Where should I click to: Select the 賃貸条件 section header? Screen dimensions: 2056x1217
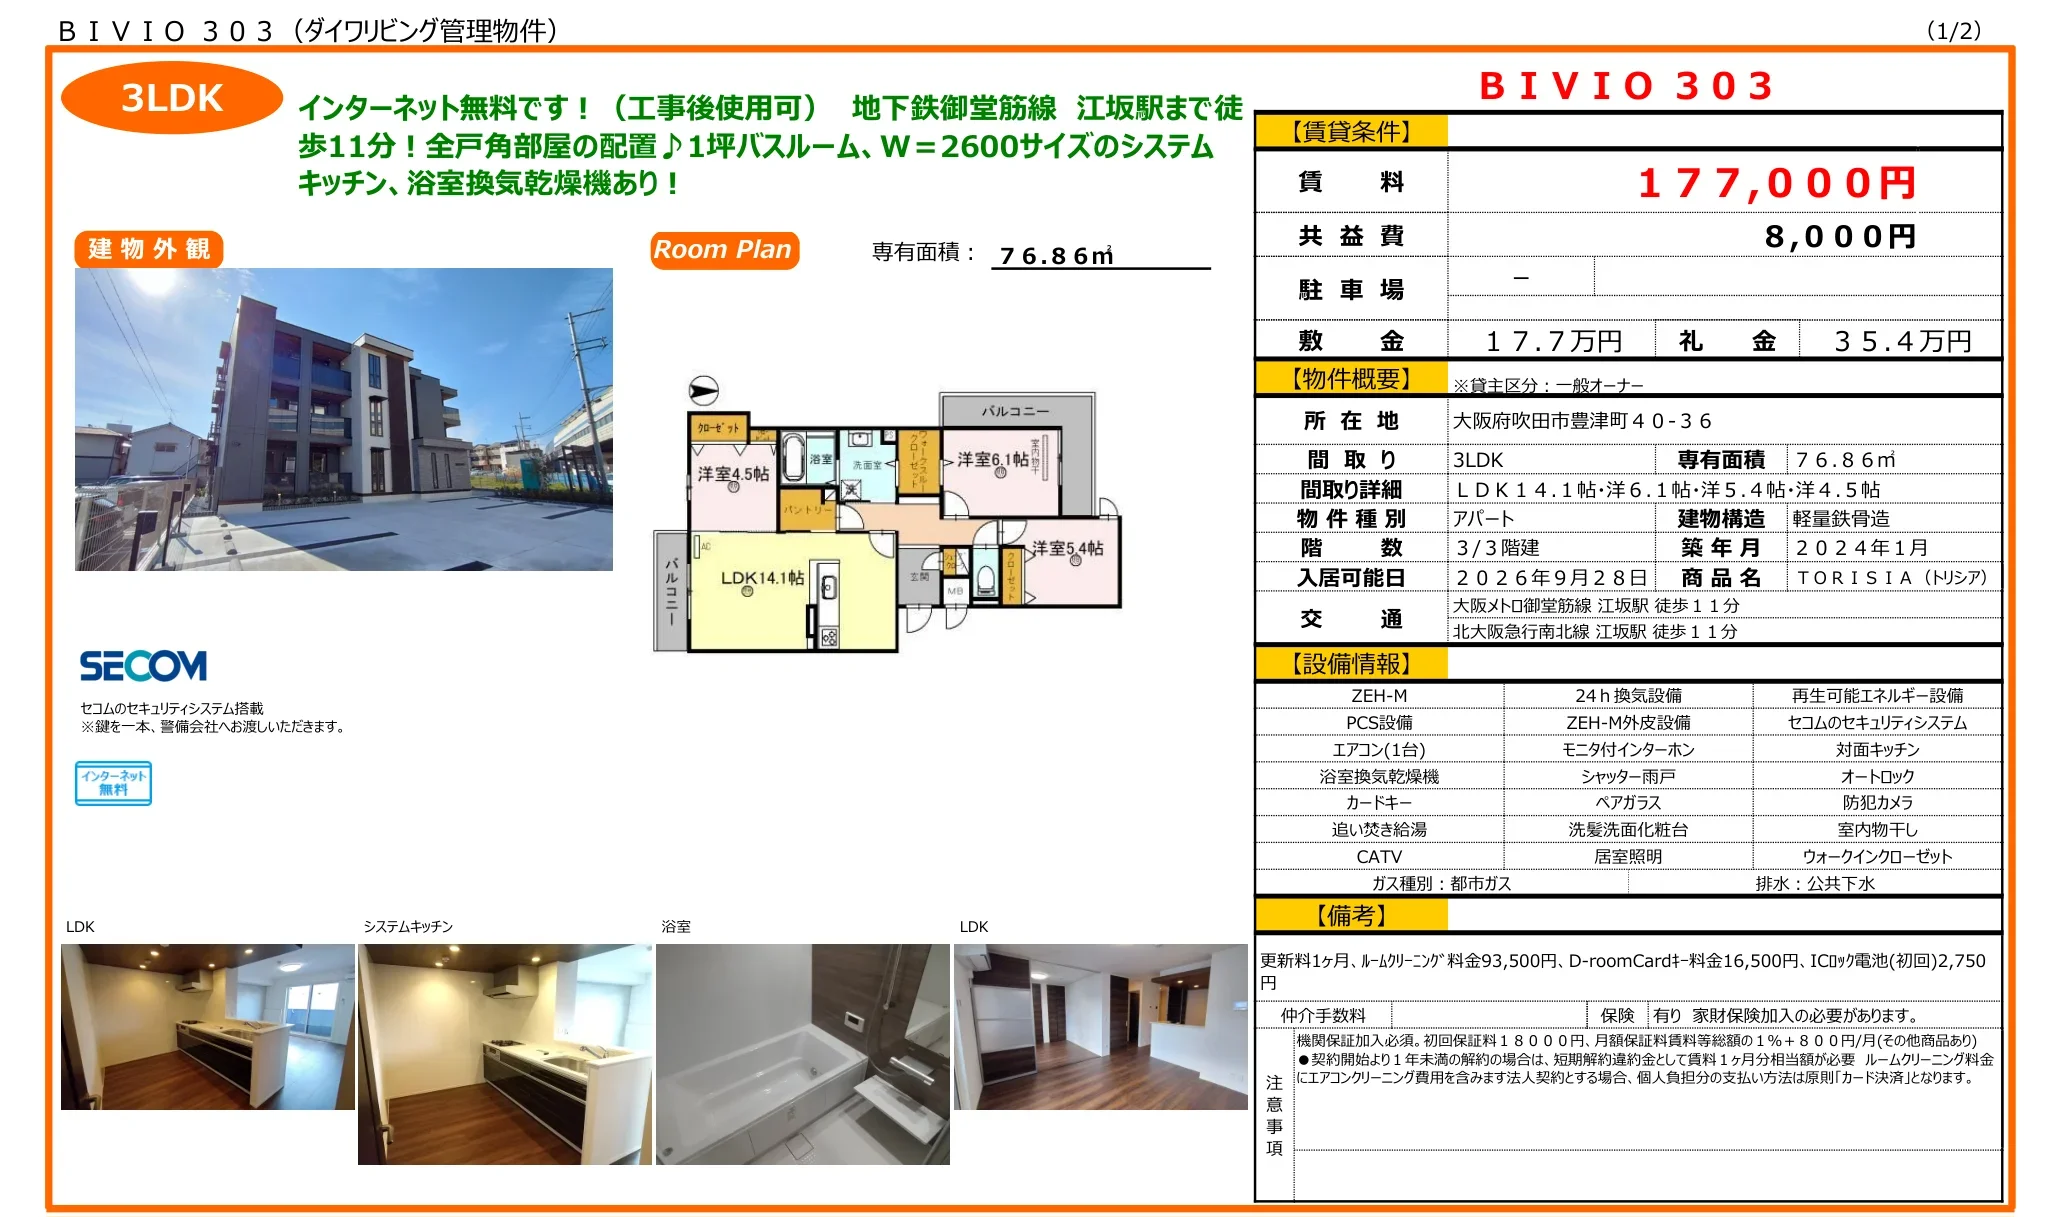(x=1351, y=131)
